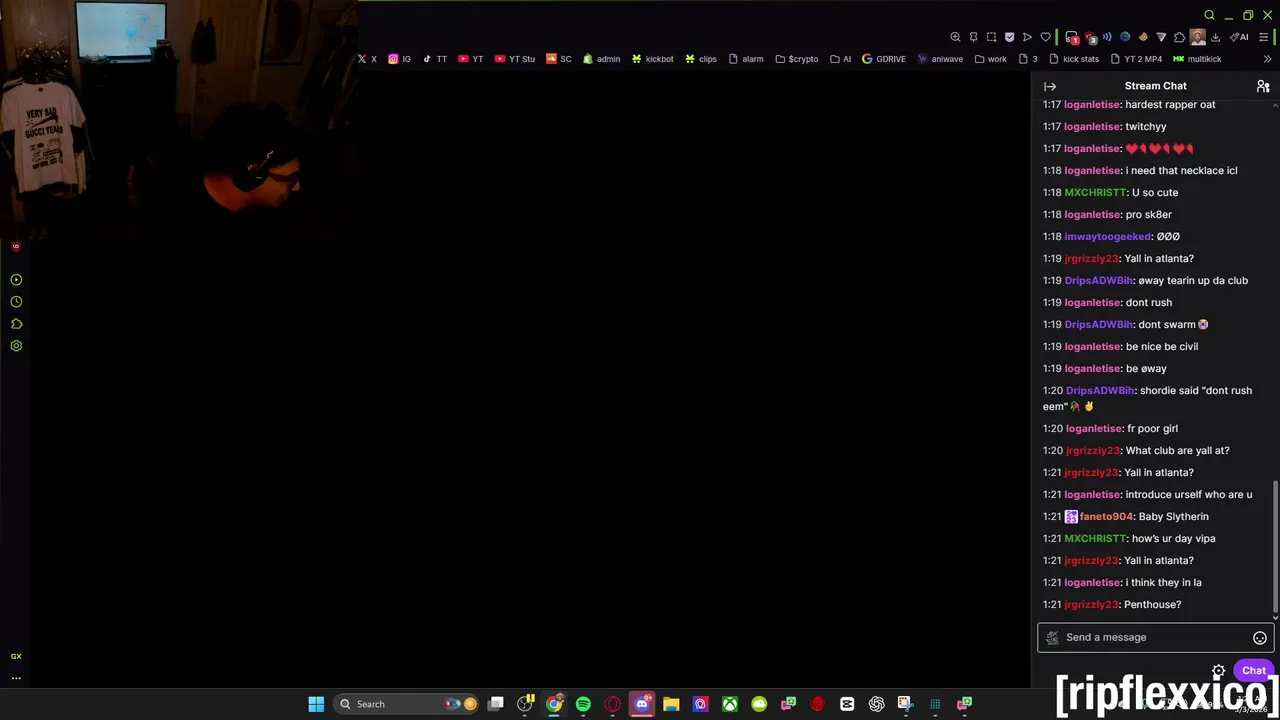Click the blue sound waves extension icon
This screenshot has height=720, width=1280.
click(x=1107, y=37)
